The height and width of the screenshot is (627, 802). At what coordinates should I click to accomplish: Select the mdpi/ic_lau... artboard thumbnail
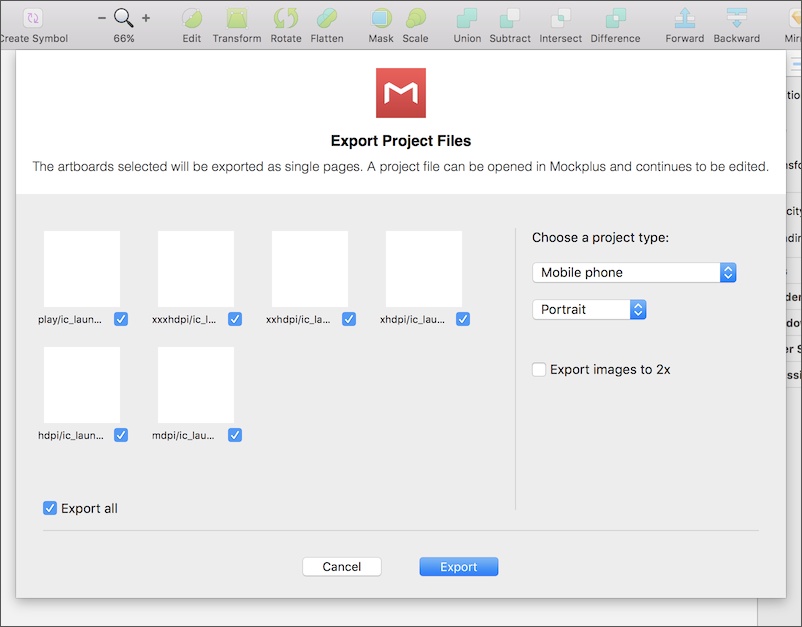tap(196, 385)
